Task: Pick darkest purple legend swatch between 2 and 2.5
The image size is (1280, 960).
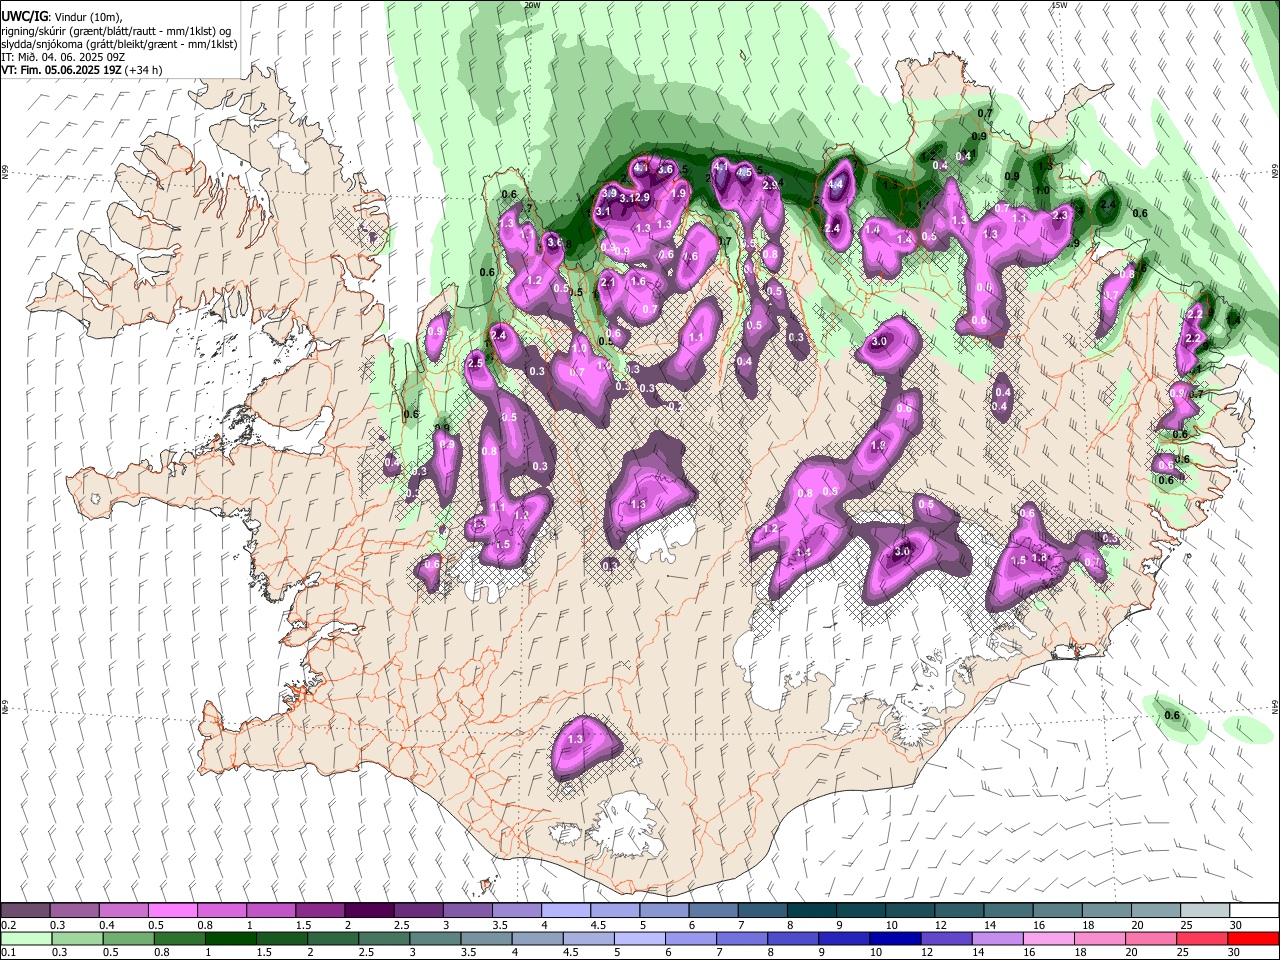Action: [368, 911]
